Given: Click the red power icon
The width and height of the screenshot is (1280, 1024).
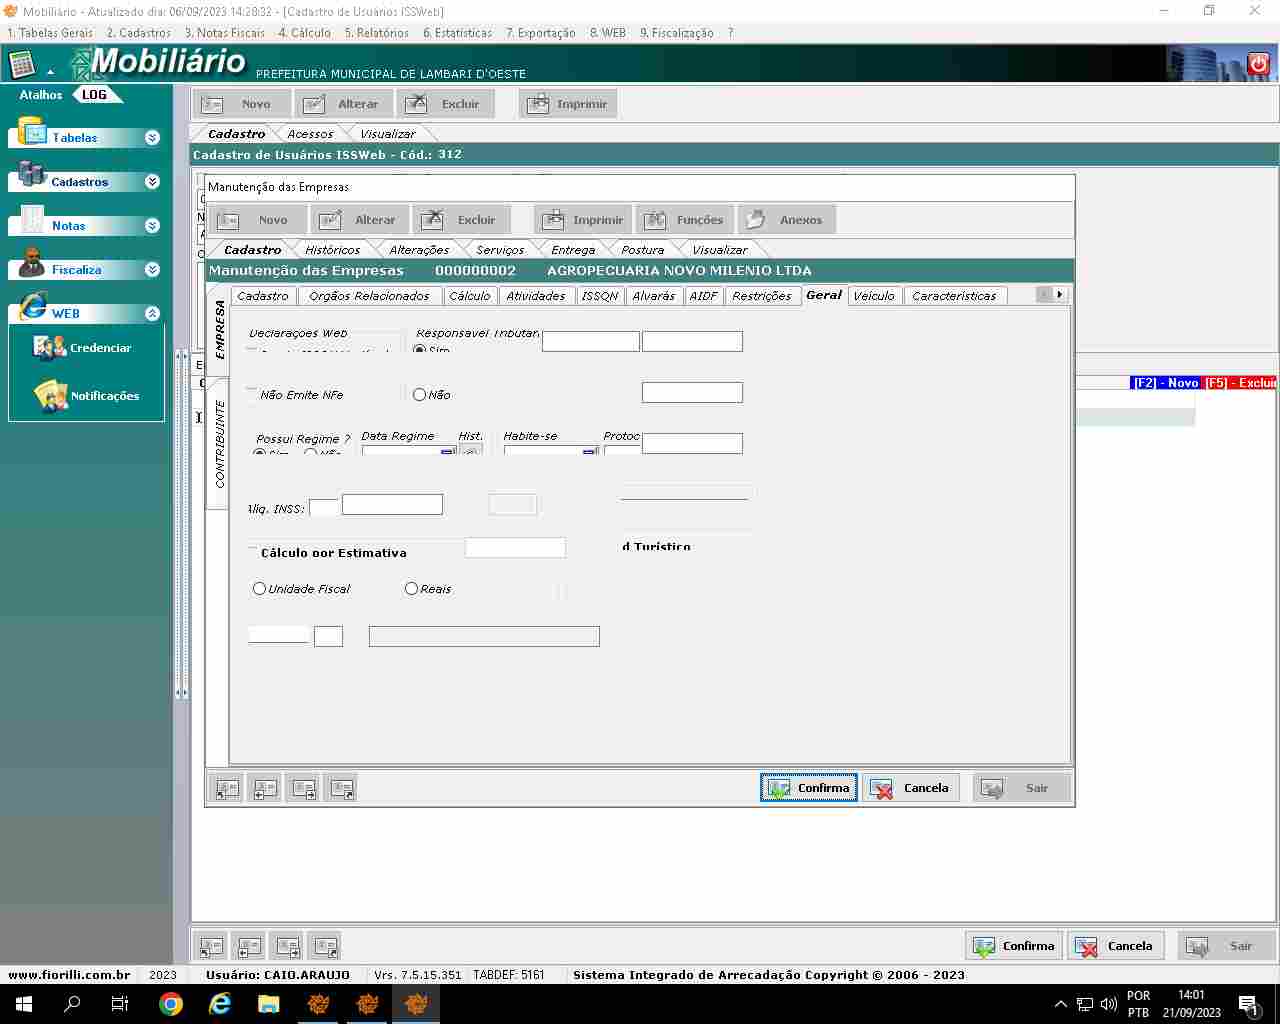Looking at the screenshot, I should [x=1258, y=65].
